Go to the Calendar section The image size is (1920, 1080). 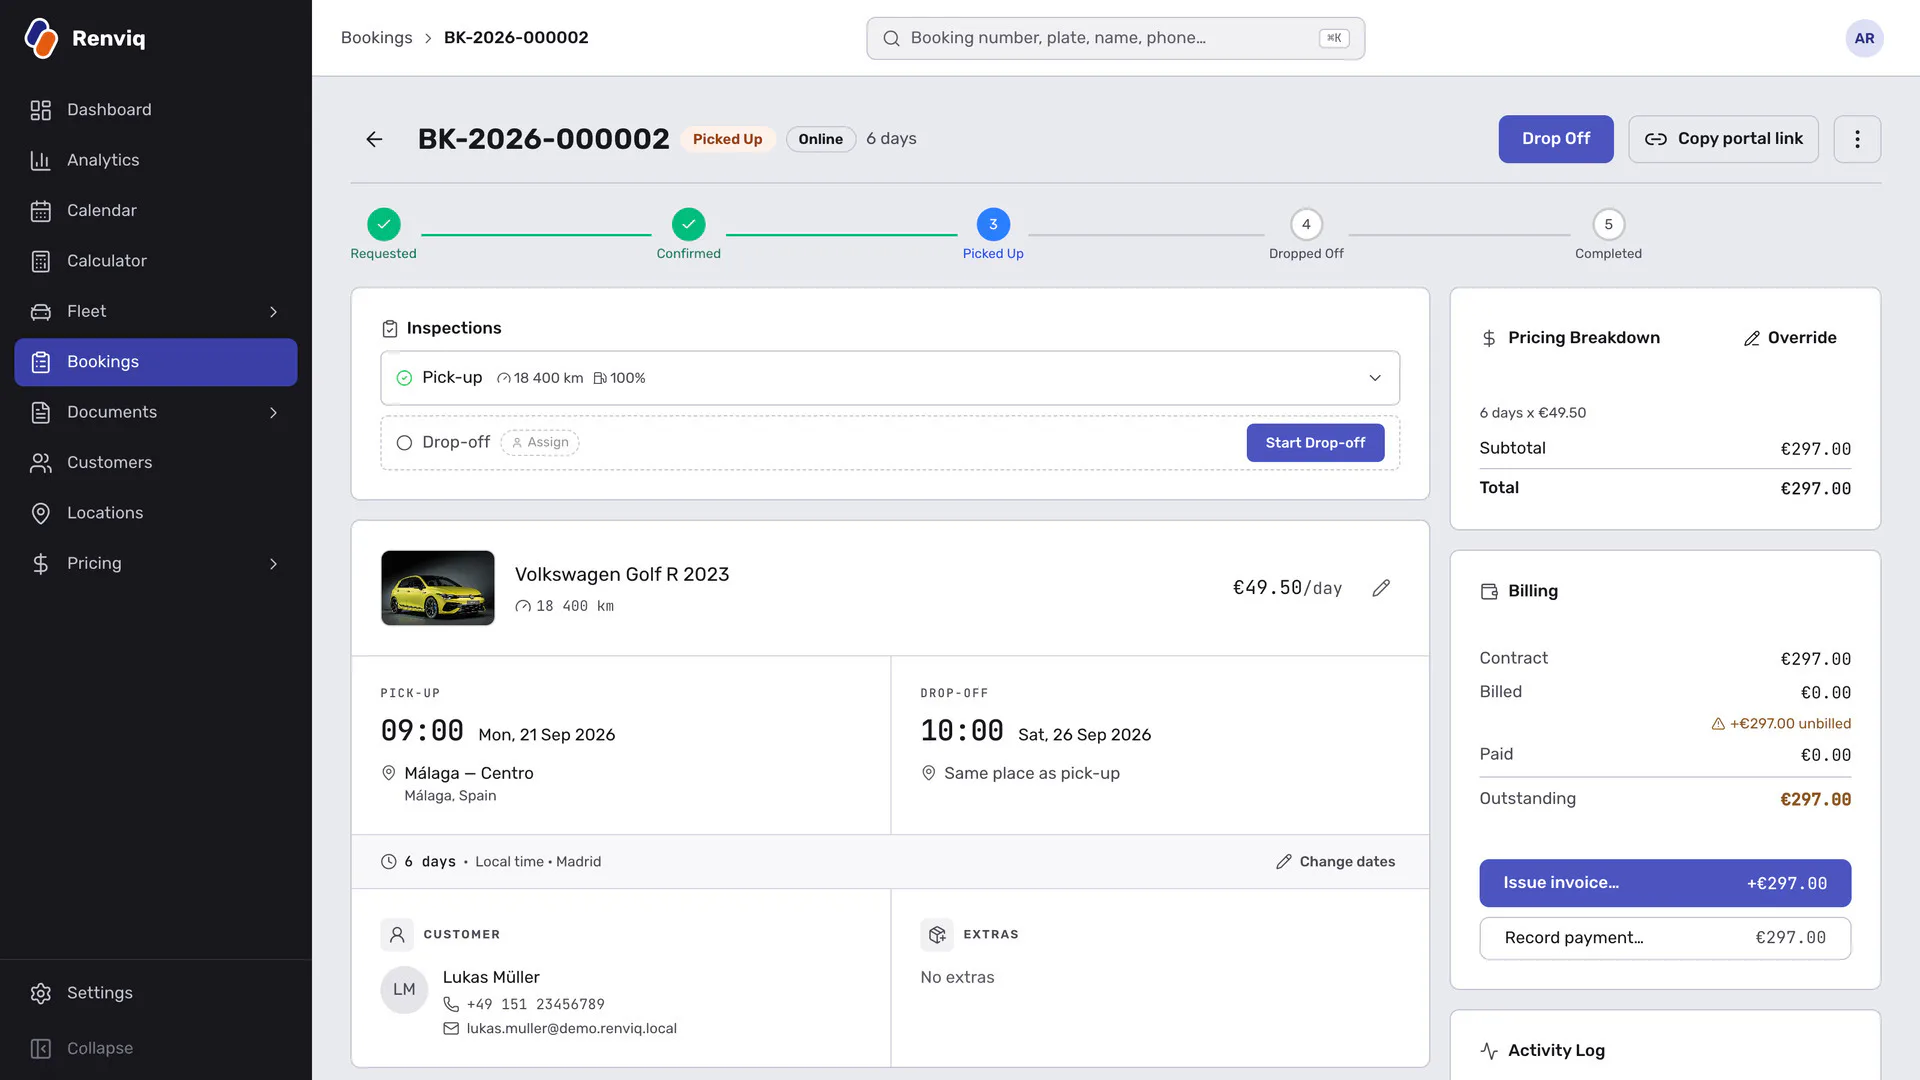155,211
